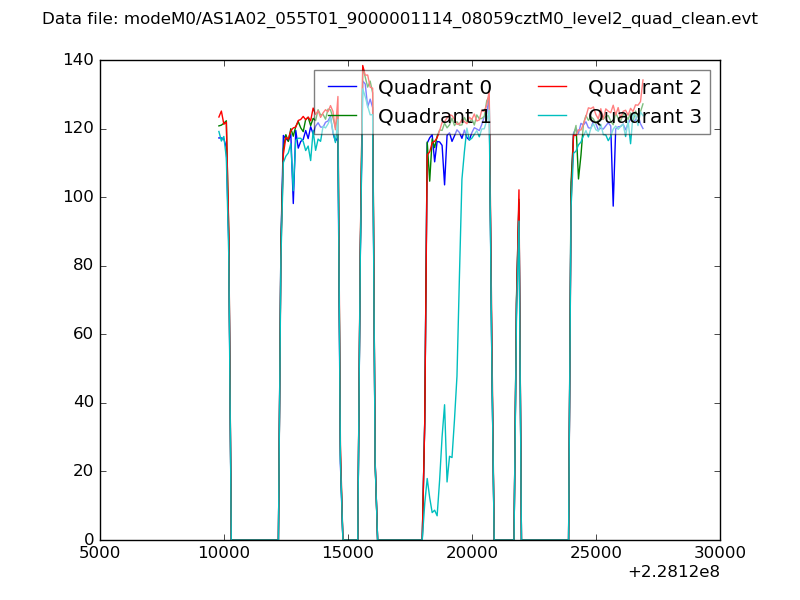Select the Quadrant 0 legend label
800x600 pixels.
(434, 86)
